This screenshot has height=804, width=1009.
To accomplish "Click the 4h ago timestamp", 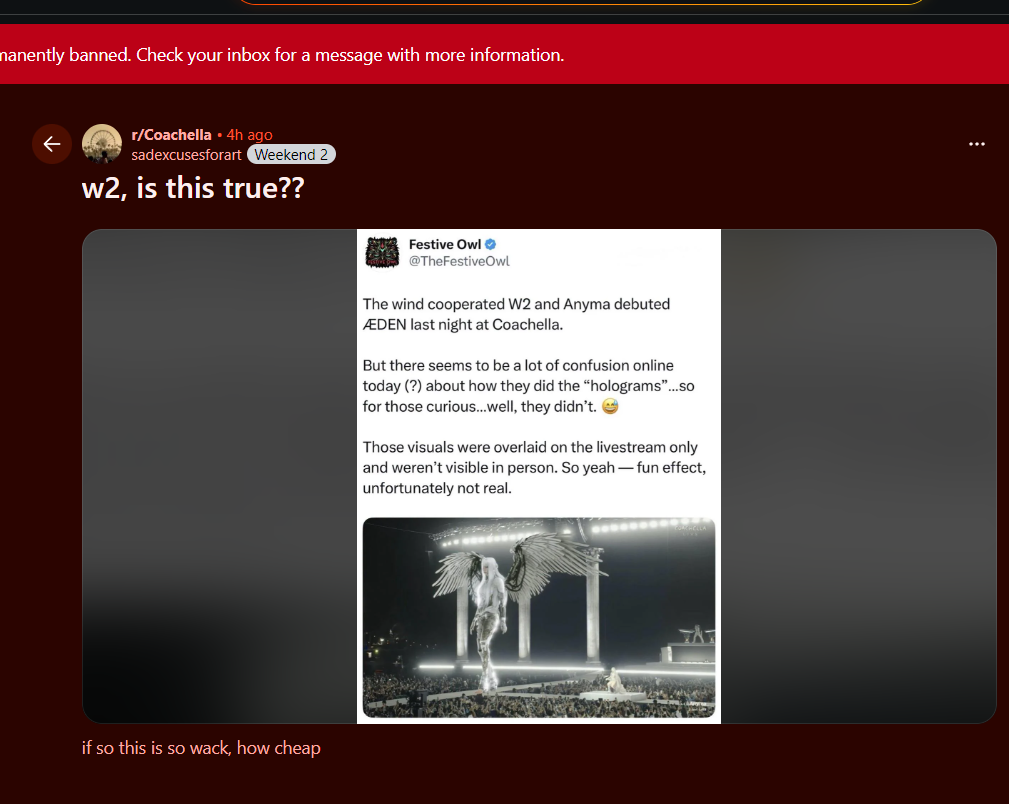I will tap(249, 135).
